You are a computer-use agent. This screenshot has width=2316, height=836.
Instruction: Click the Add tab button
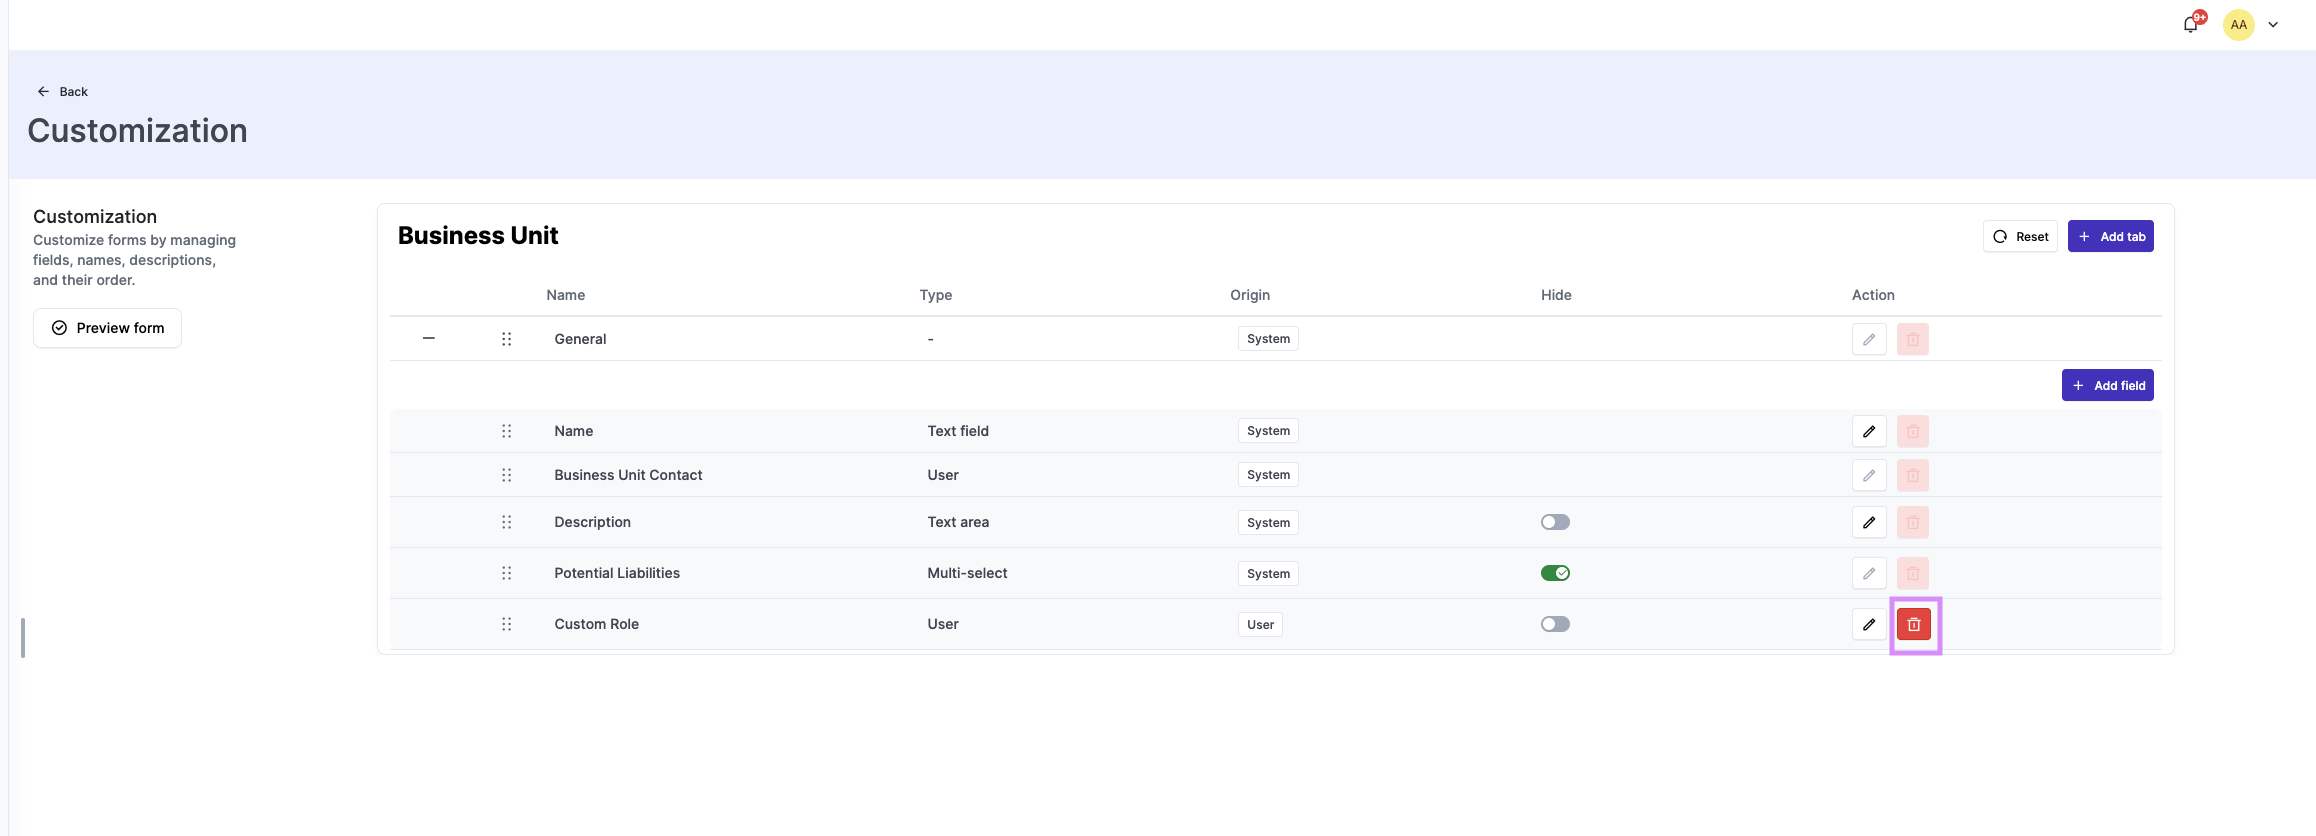pos(2110,237)
